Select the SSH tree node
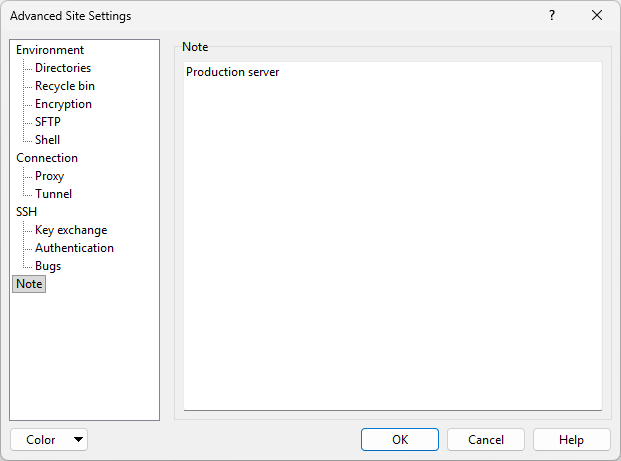 26,212
